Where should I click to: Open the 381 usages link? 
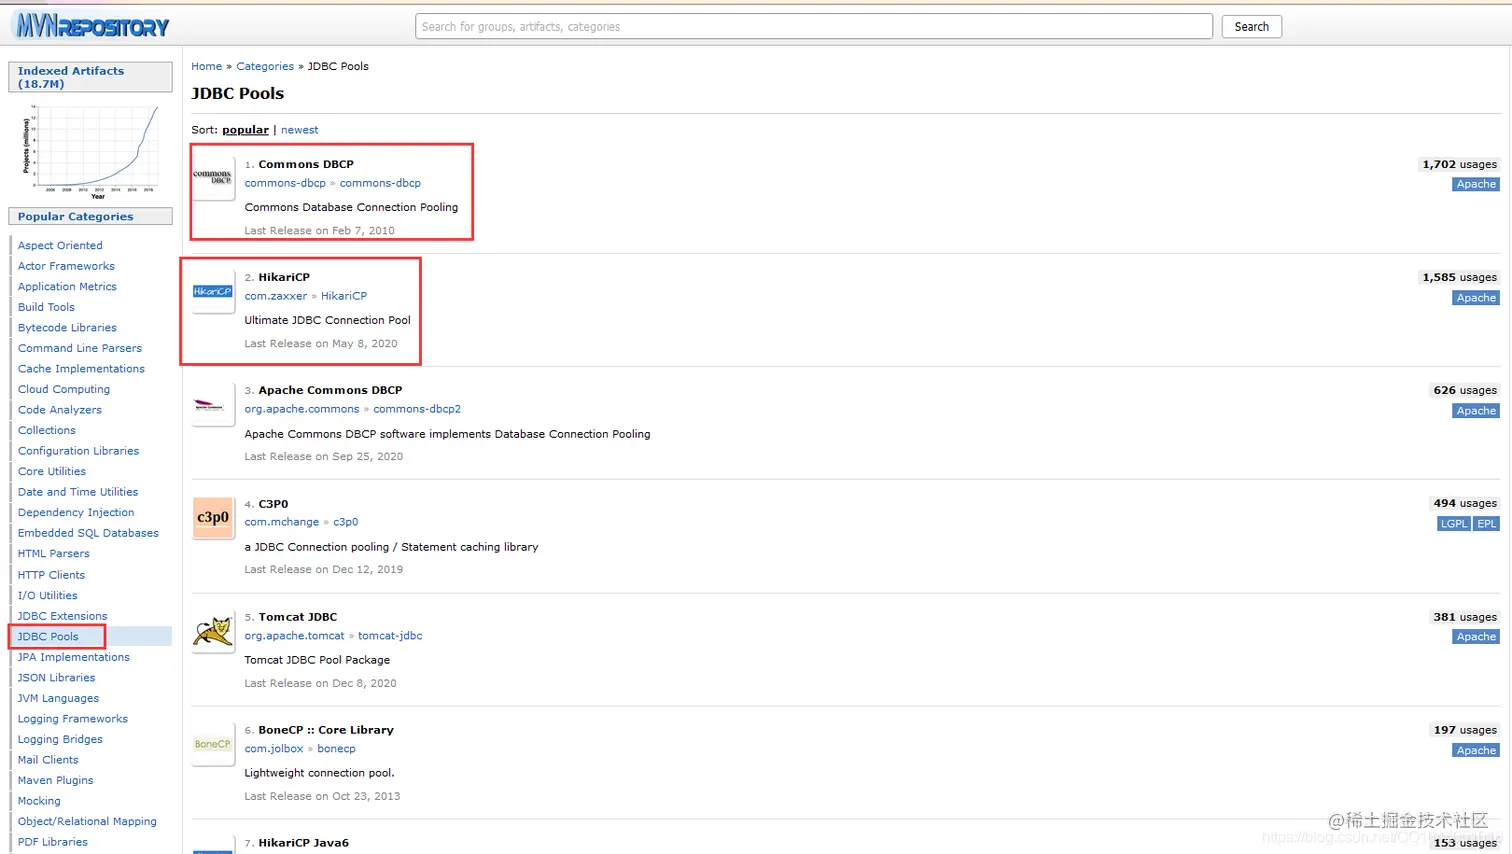(1465, 617)
